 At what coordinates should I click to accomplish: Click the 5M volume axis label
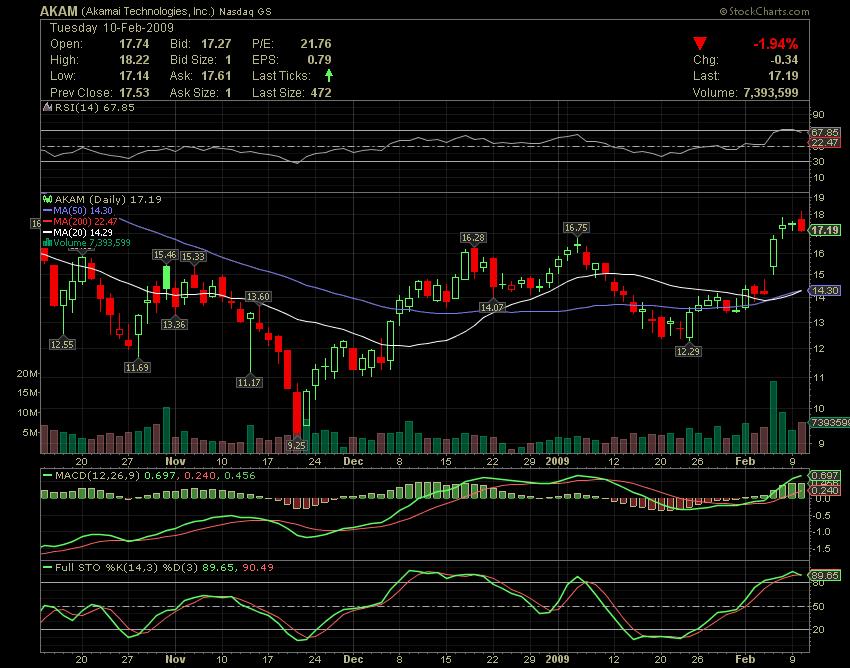point(30,433)
